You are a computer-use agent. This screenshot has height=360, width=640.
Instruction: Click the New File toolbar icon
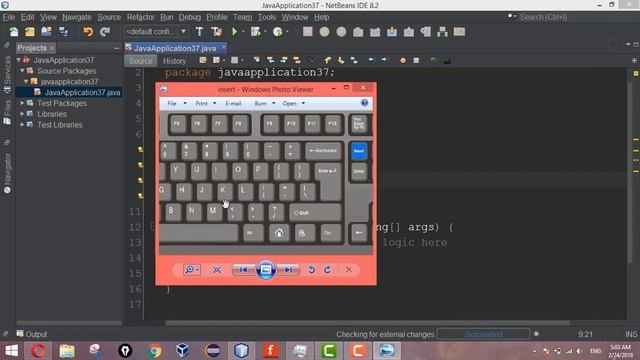point(13,32)
